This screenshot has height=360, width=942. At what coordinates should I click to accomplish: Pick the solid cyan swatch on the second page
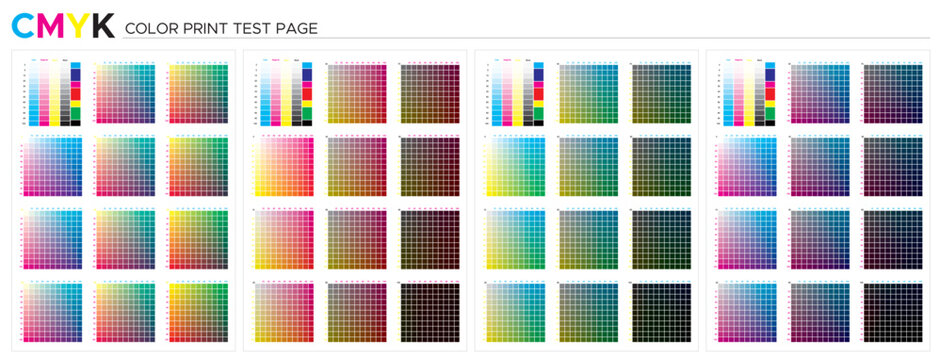[x=307, y=65]
